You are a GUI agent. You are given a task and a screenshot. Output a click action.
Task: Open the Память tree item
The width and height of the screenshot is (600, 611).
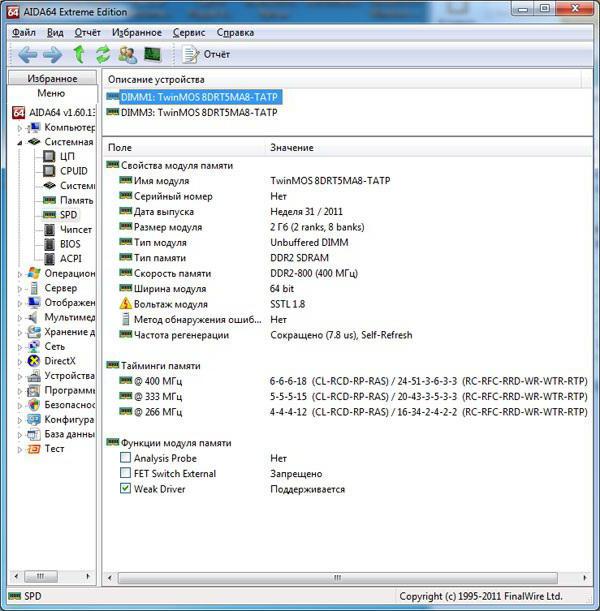point(68,200)
